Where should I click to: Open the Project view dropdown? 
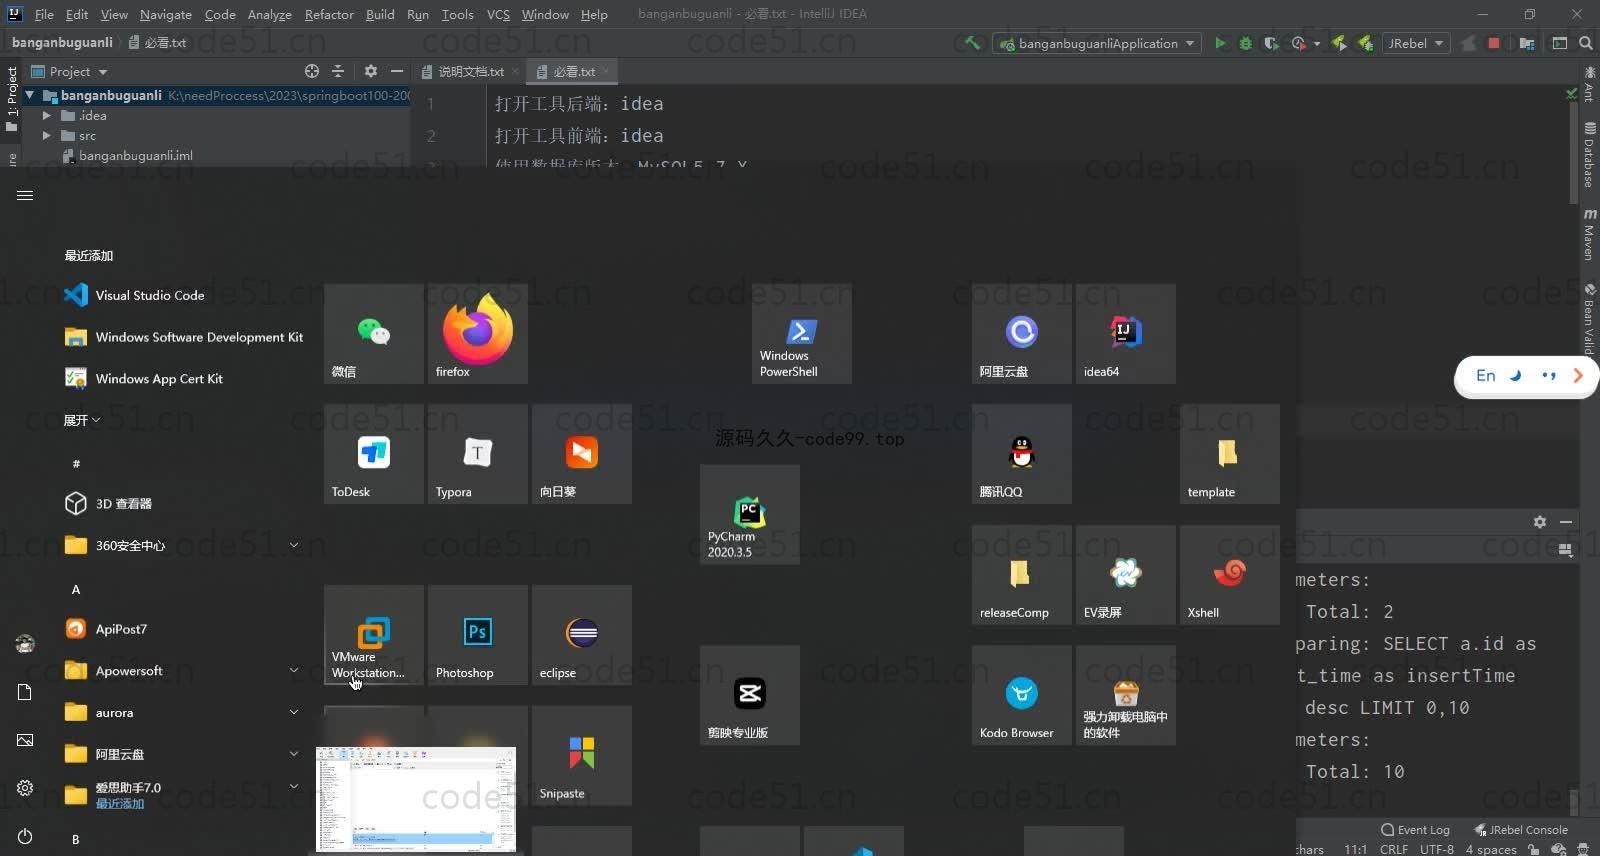tap(69, 71)
